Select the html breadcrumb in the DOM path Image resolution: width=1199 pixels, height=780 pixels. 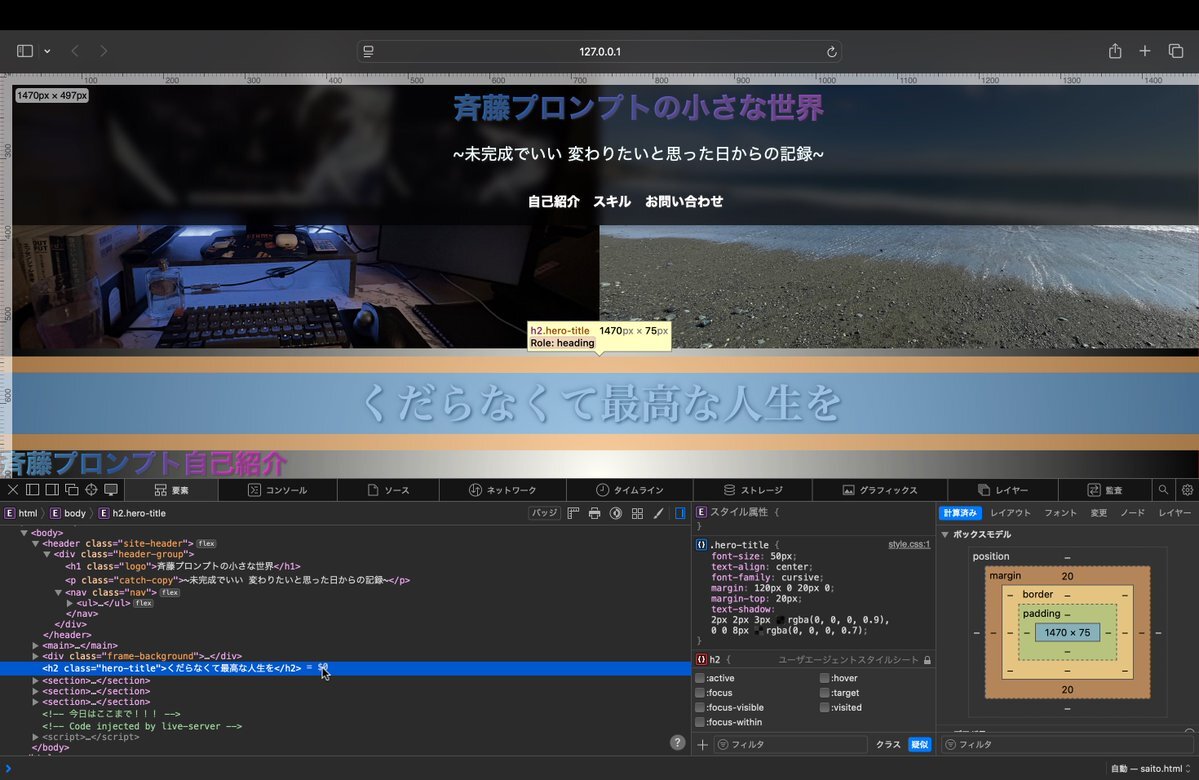(21, 513)
